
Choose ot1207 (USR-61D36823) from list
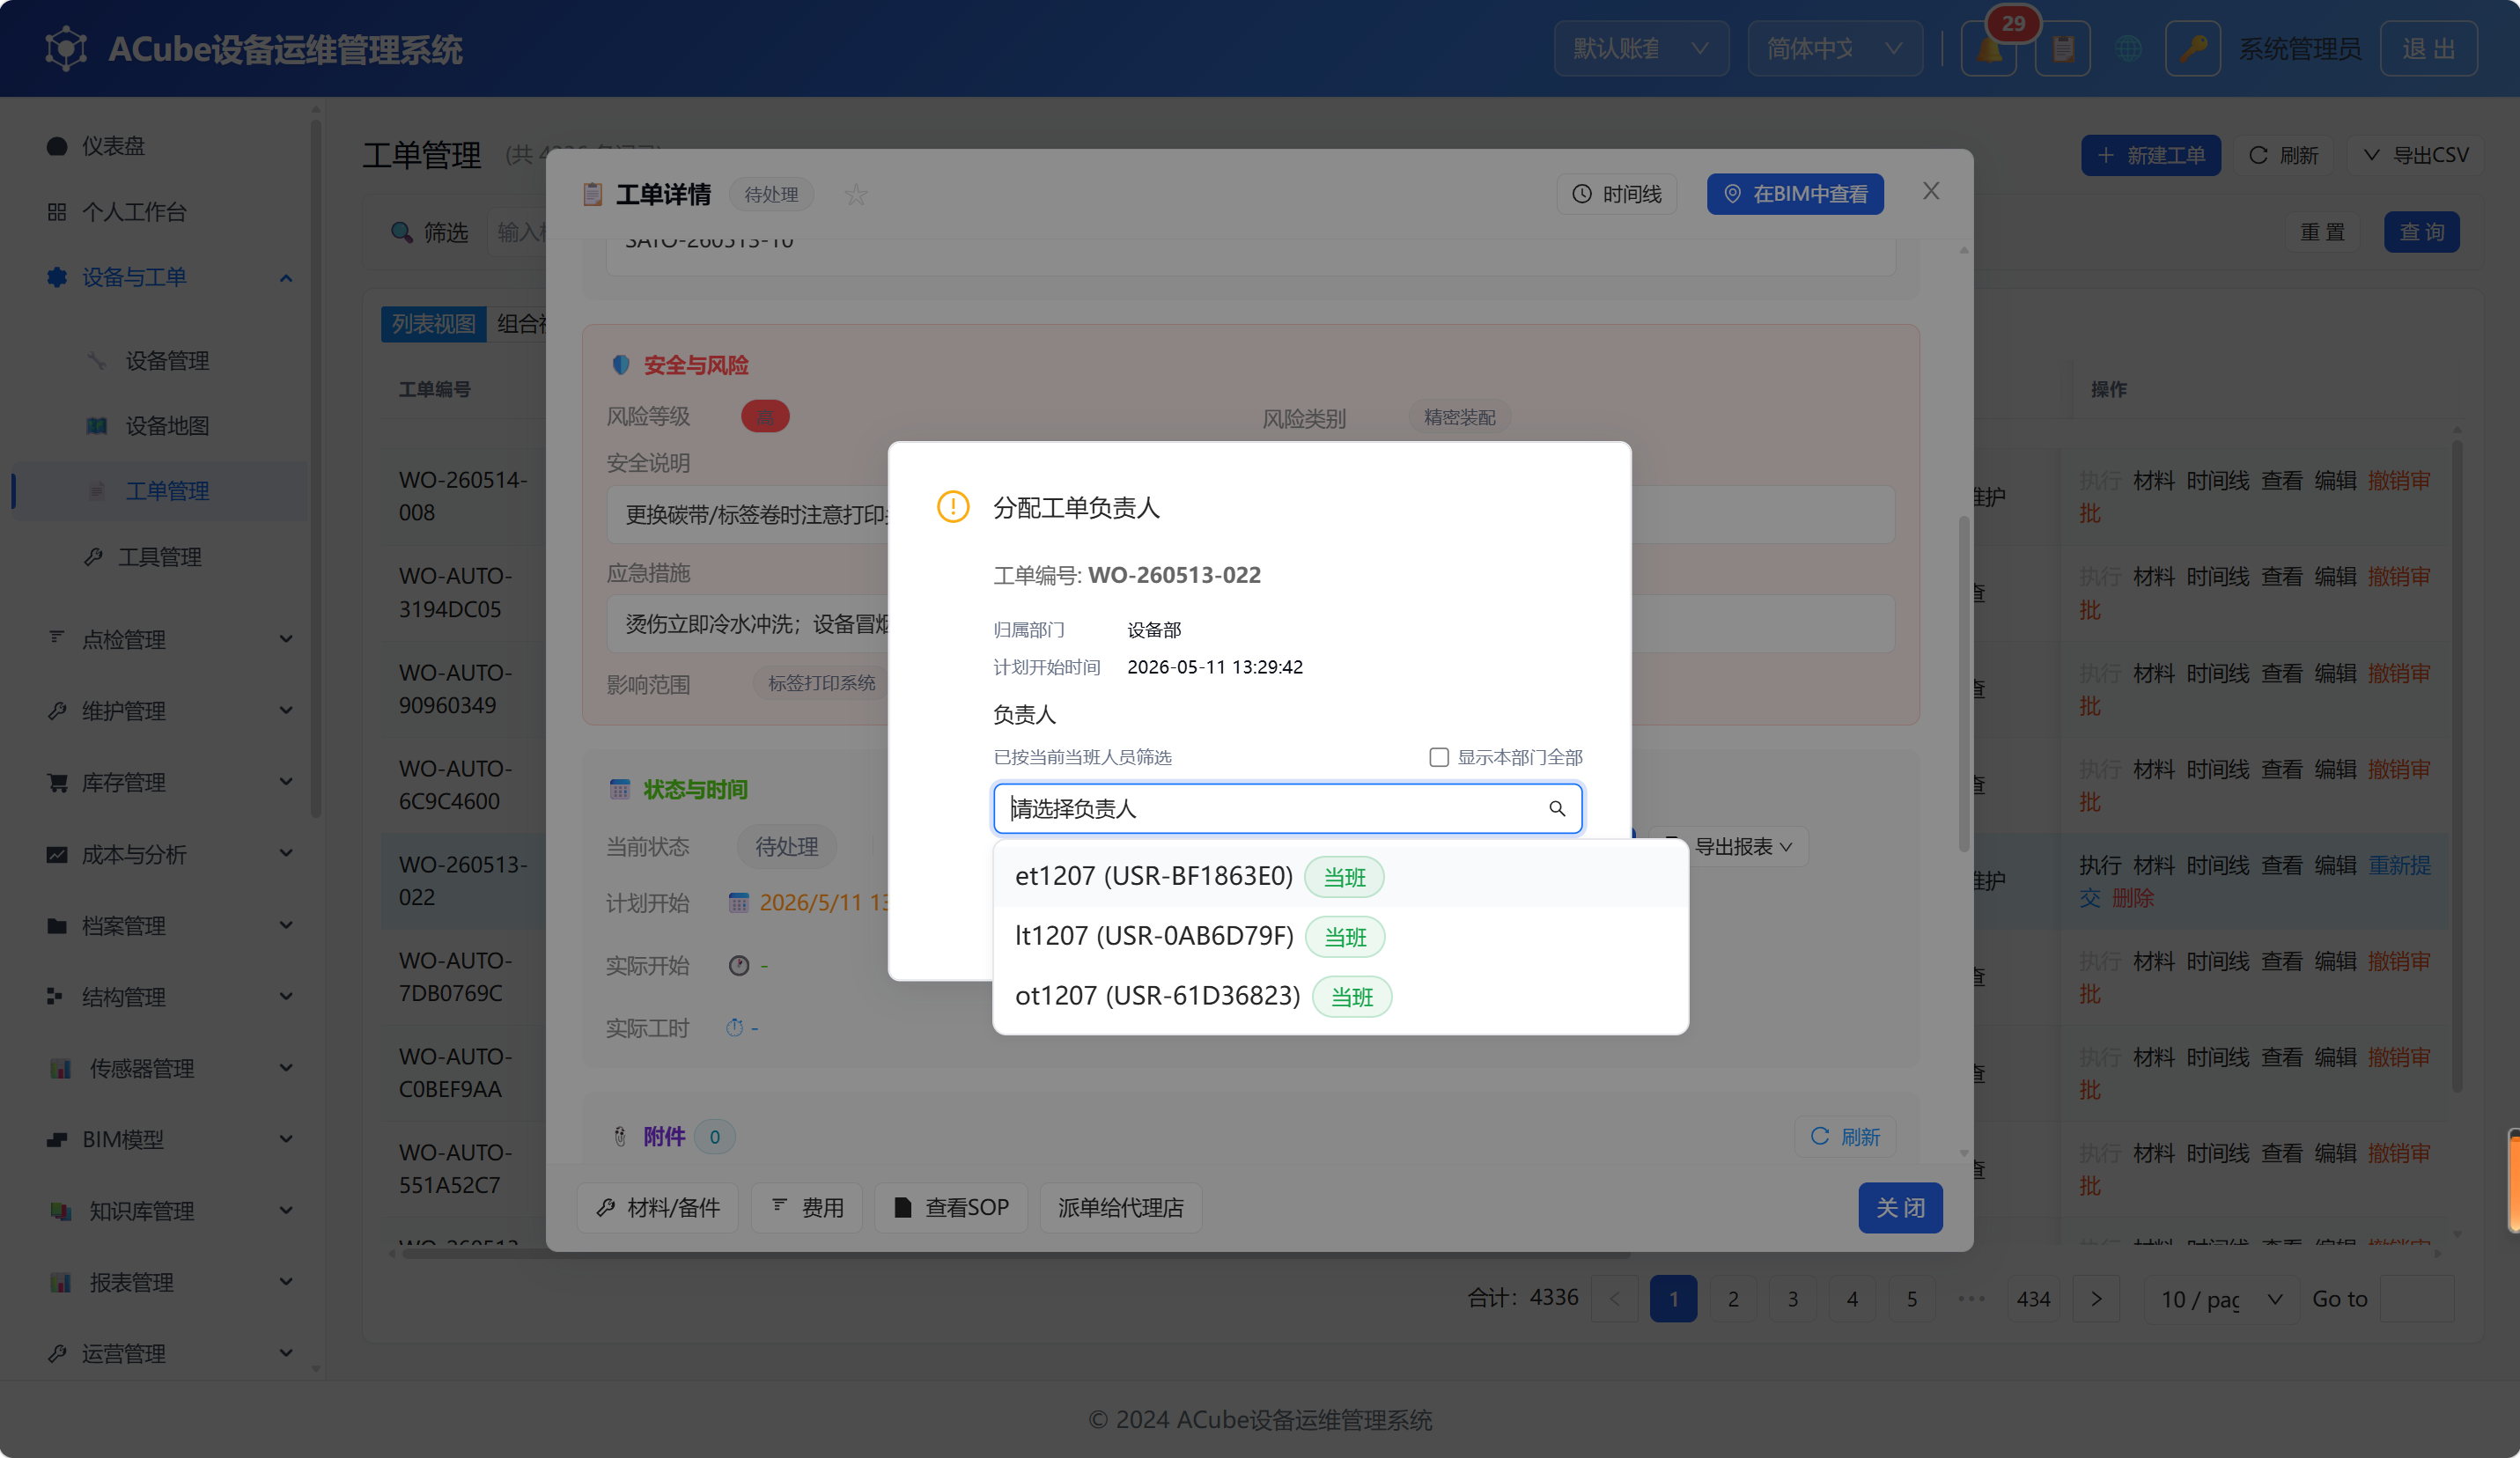coord(1340,996)
